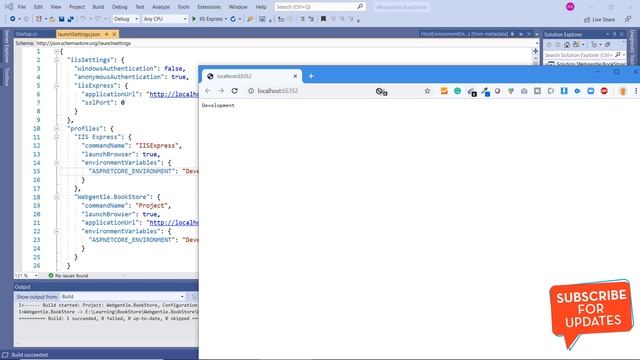The height and width of the screenshot is (360, 640).
Task: Click the site information icon in address bar
Action: click(251, 91)
